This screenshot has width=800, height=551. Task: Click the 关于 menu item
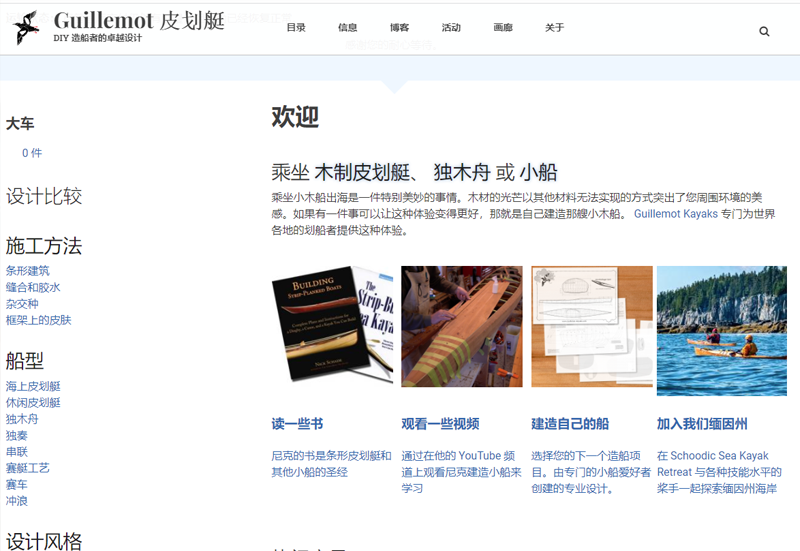click(554, 28)
